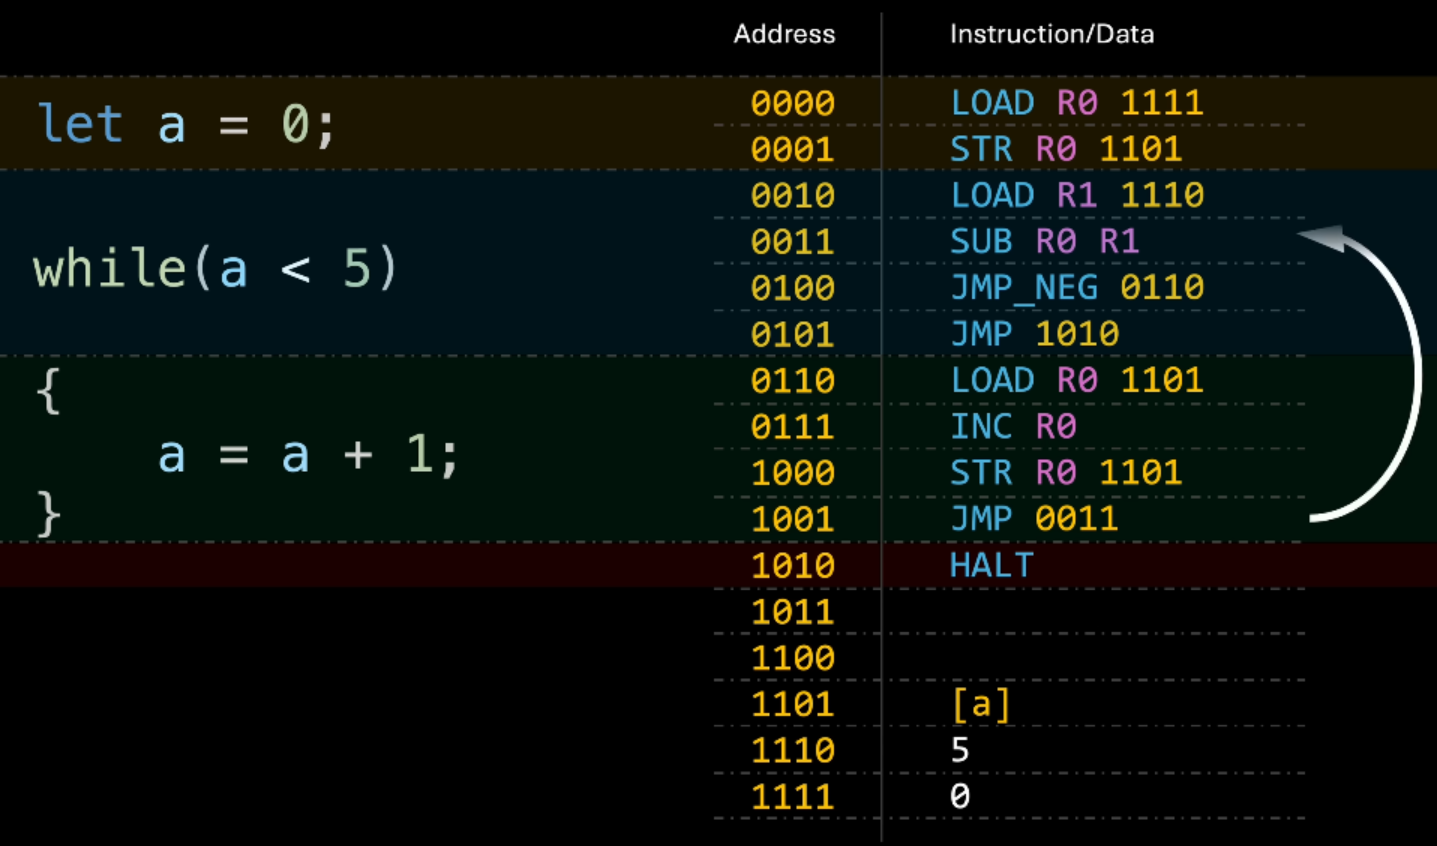This screenshot has width=1437, height=846.
Task: Click the Address column header
Action: [784, 34]
